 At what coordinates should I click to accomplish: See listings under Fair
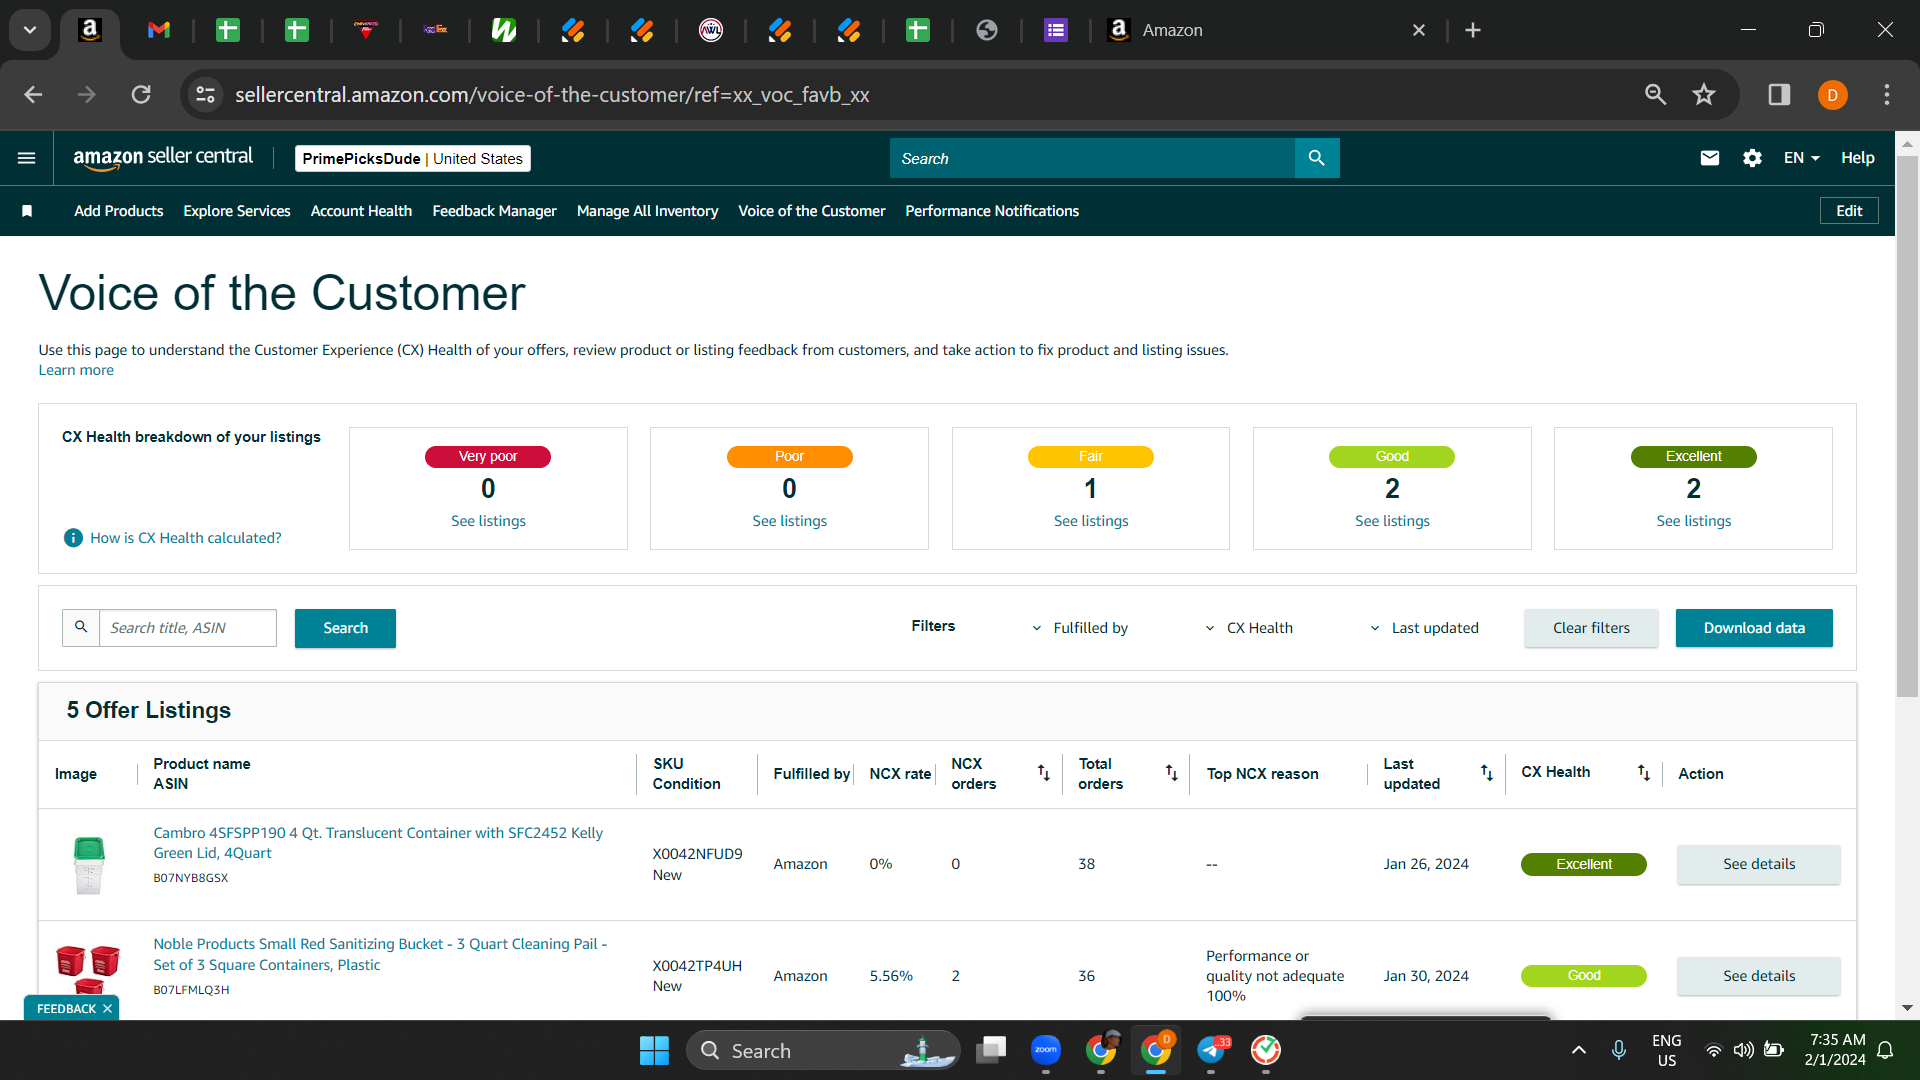(x=1091, y=521)
